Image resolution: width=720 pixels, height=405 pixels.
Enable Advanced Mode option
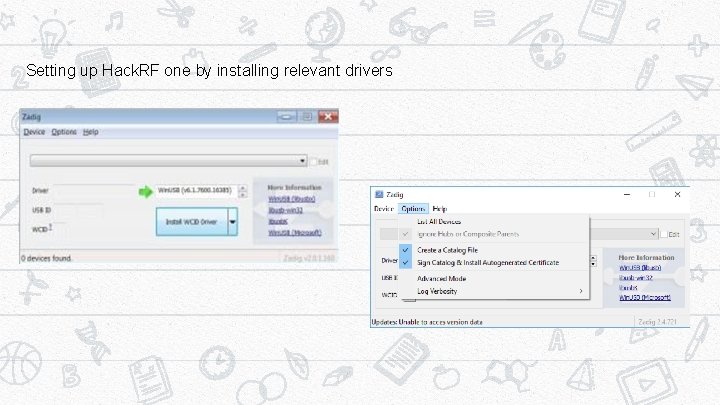click(x=494, y=279)
